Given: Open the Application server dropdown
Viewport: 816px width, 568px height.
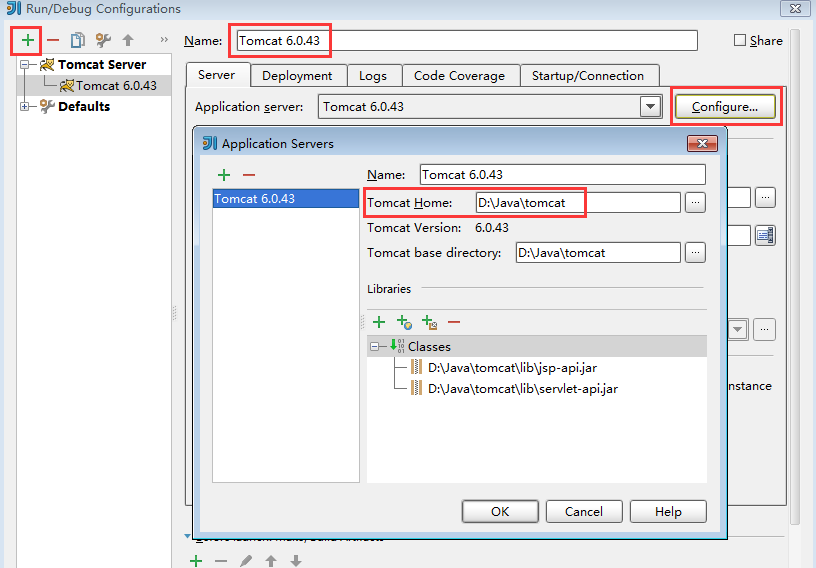Looking at the screenshot, I should click(x=650, y=106).
